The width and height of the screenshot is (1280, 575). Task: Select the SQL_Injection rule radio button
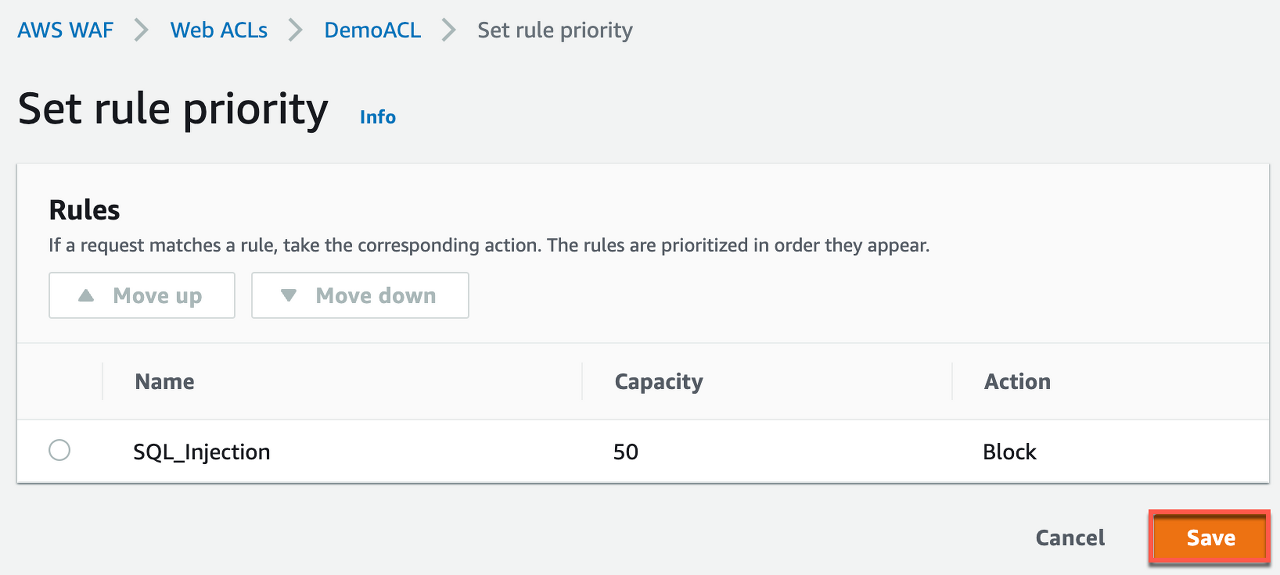[60, 451]
